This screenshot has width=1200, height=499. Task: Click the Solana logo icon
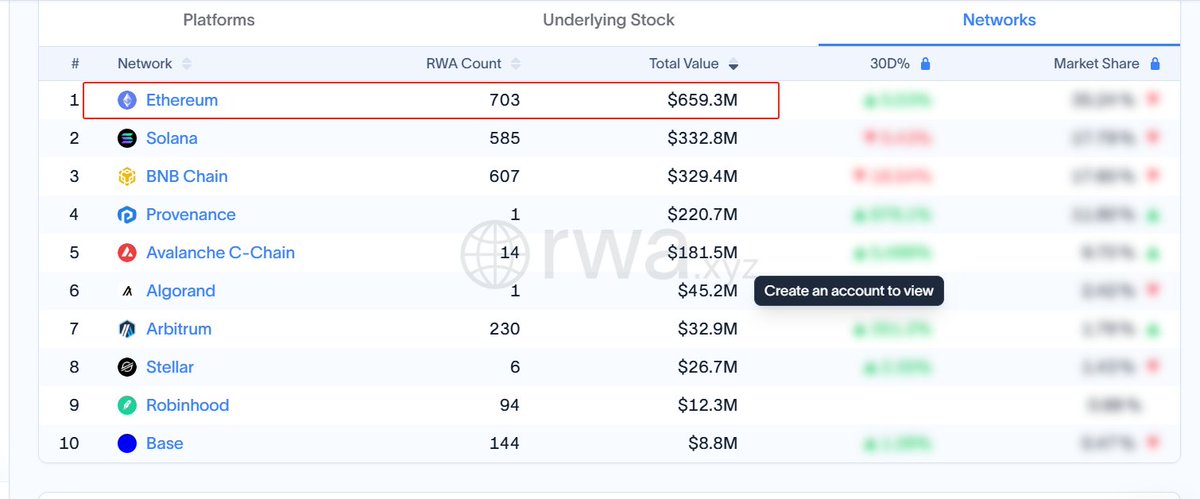coord(127,138)
